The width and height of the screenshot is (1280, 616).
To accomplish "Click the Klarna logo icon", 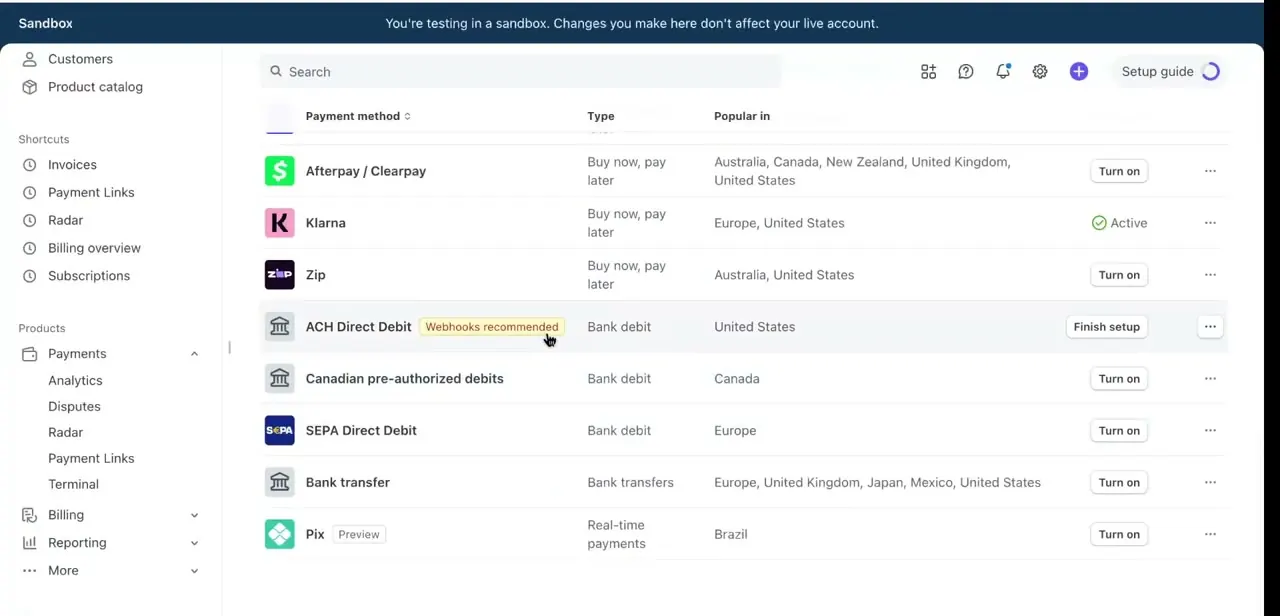I will 279,223.
